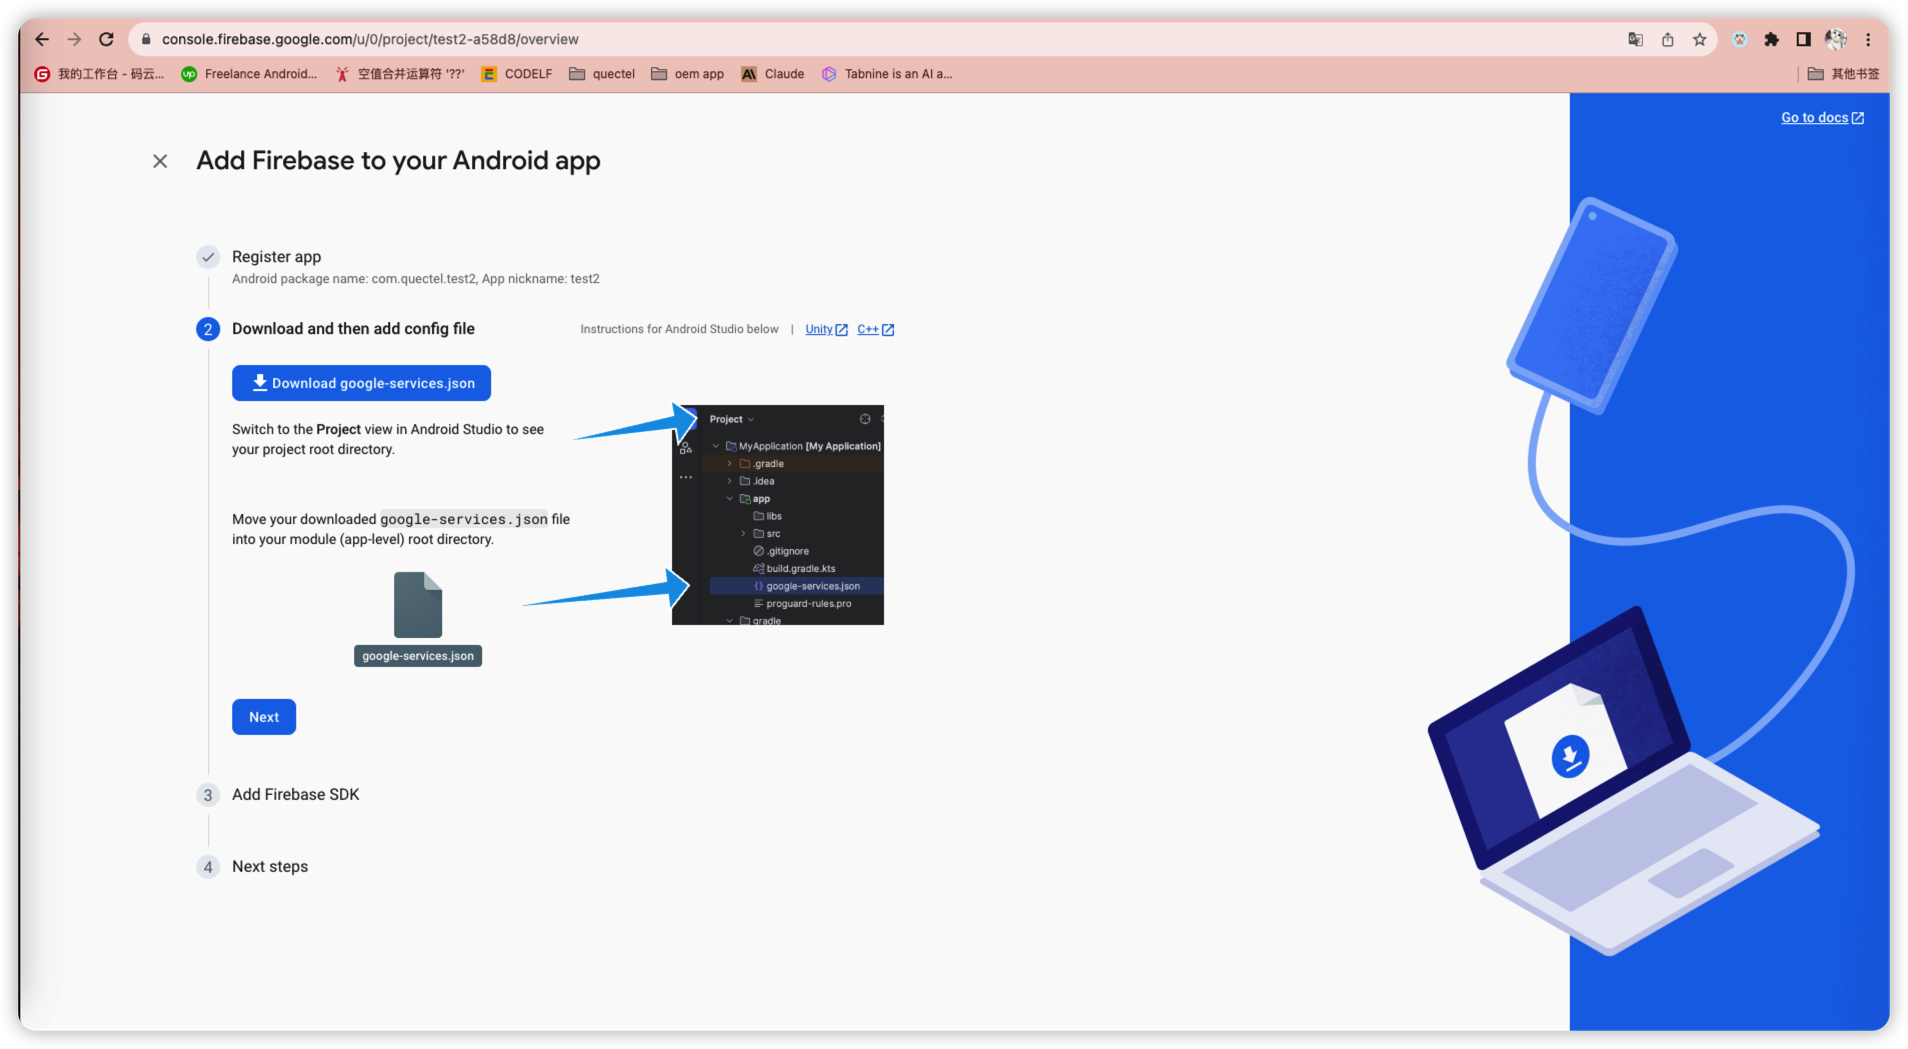Click the Android Studio project tree screenshot
Screen dimensions: 1908x1049
click(x=778, y=515)
